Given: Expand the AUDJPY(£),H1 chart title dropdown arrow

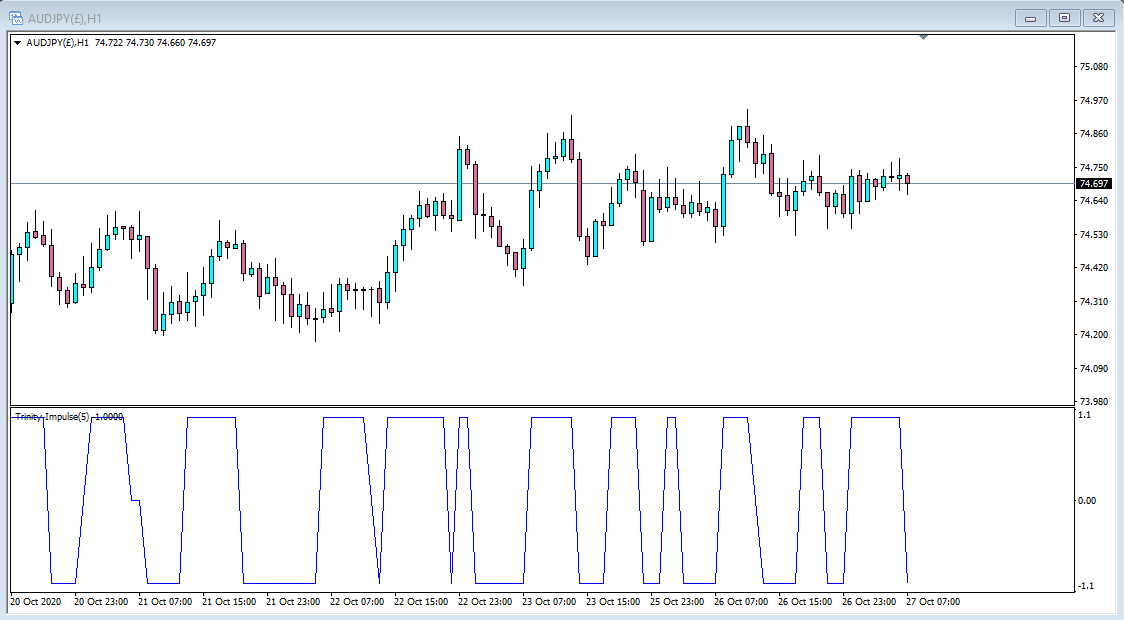Looking at the screenshot, I should pyautogui.click(x=17, y=43).
